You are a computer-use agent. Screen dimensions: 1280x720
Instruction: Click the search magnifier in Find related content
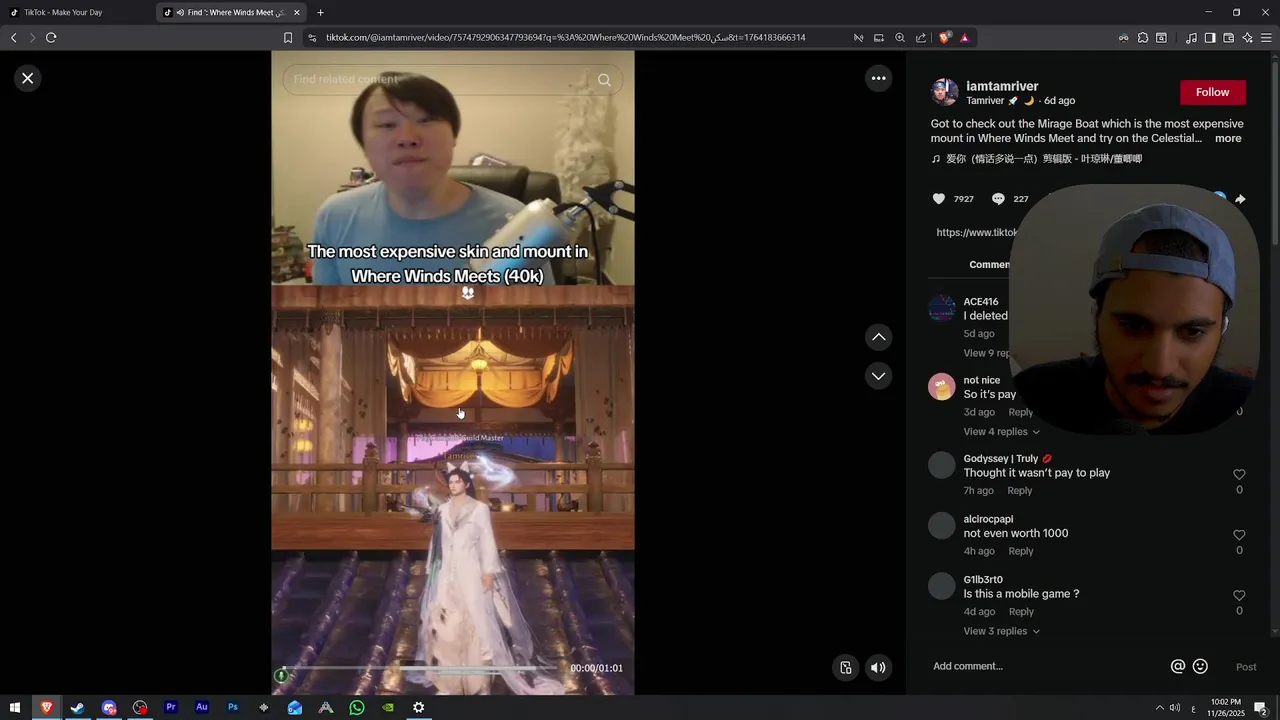point(604,80)
